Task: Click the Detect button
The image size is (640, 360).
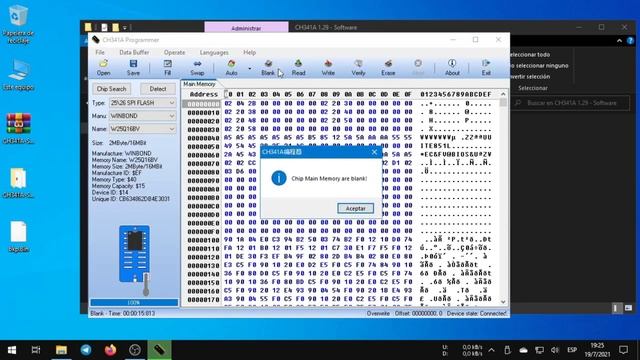Action: click(158, 89)
